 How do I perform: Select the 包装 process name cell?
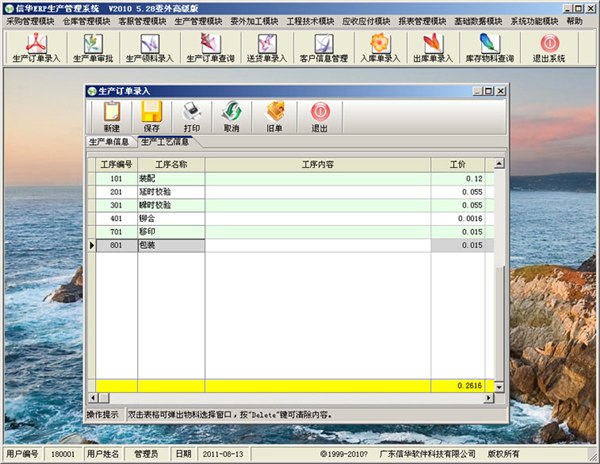tap(171, 245)
